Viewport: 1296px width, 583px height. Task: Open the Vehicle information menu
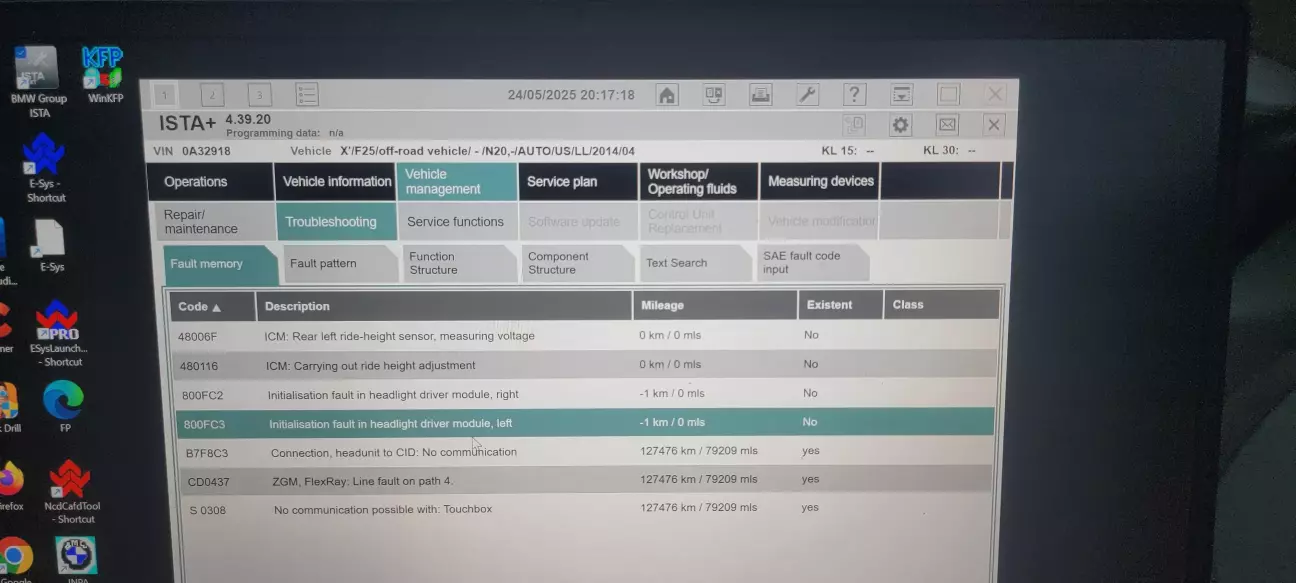[336, 182]
